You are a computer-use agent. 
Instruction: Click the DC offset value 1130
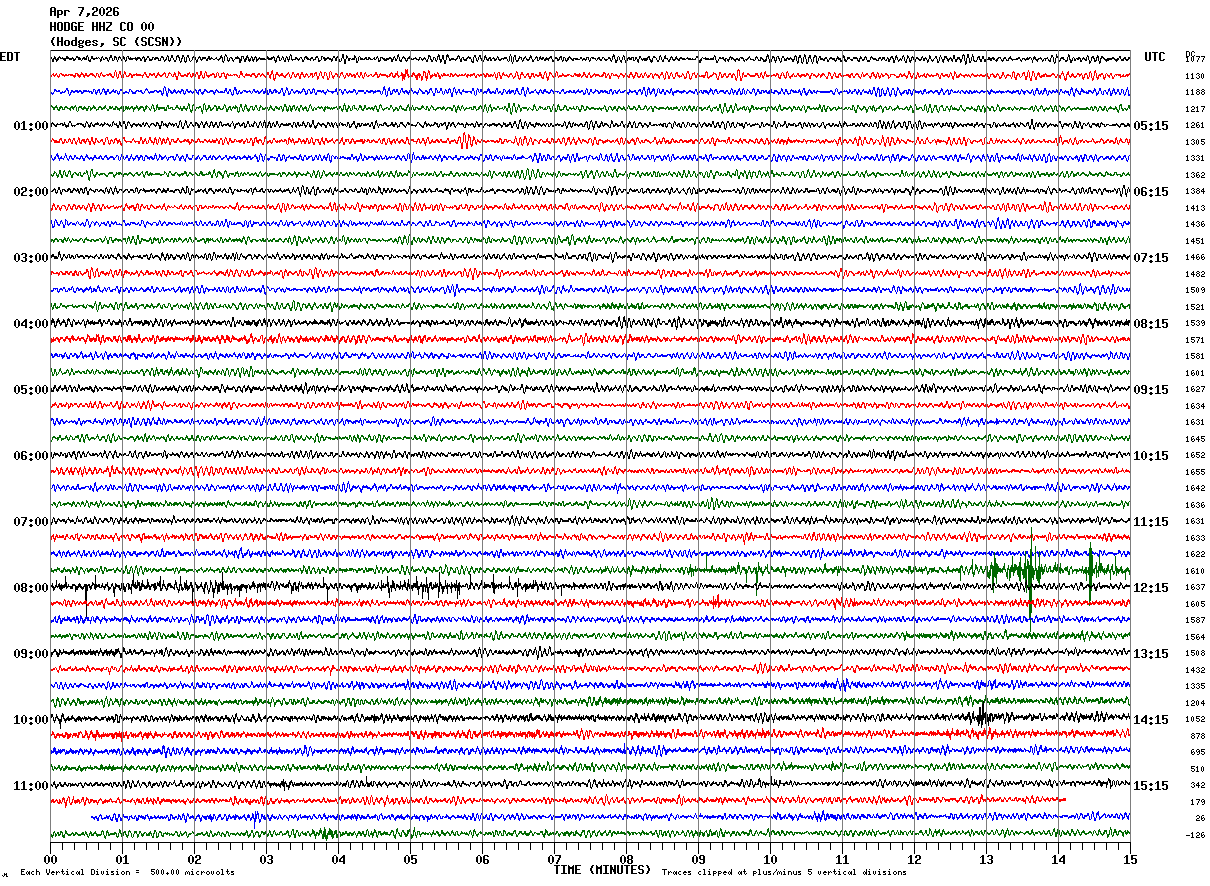[x=1195, y=76]
